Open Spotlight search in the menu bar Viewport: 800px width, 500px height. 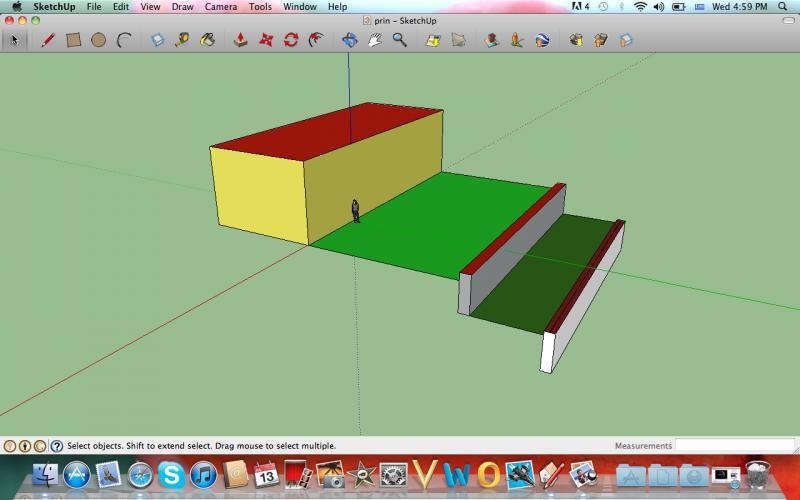click(x=783, y=7)
